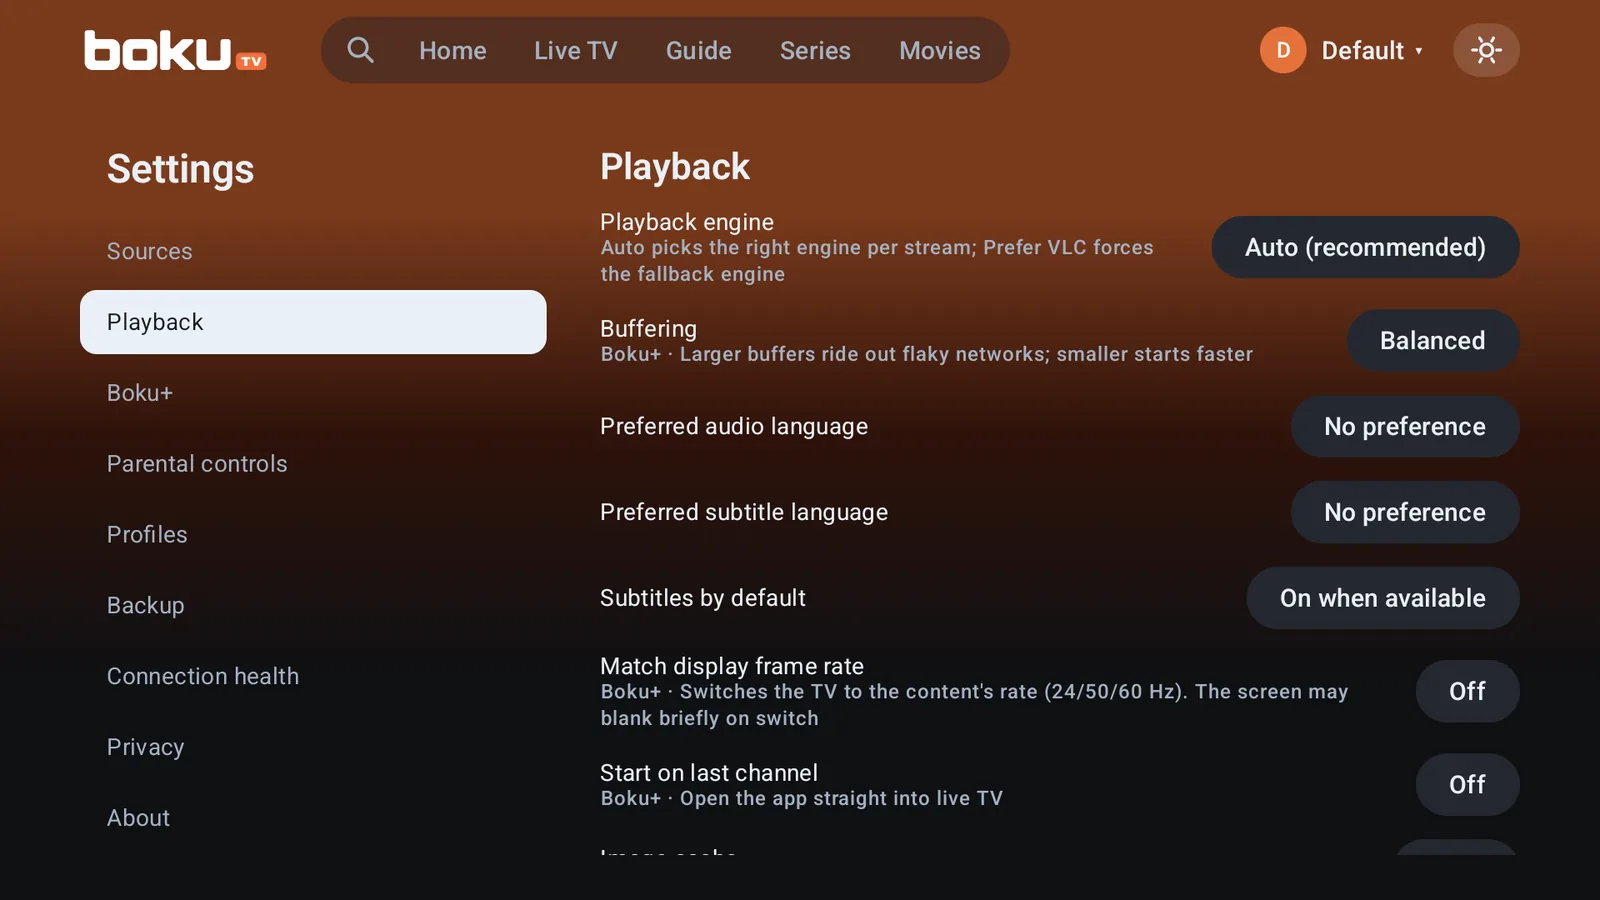1600x900 pixels.
Task: Open Profiles settings section
Action: [x=313, y=535]
